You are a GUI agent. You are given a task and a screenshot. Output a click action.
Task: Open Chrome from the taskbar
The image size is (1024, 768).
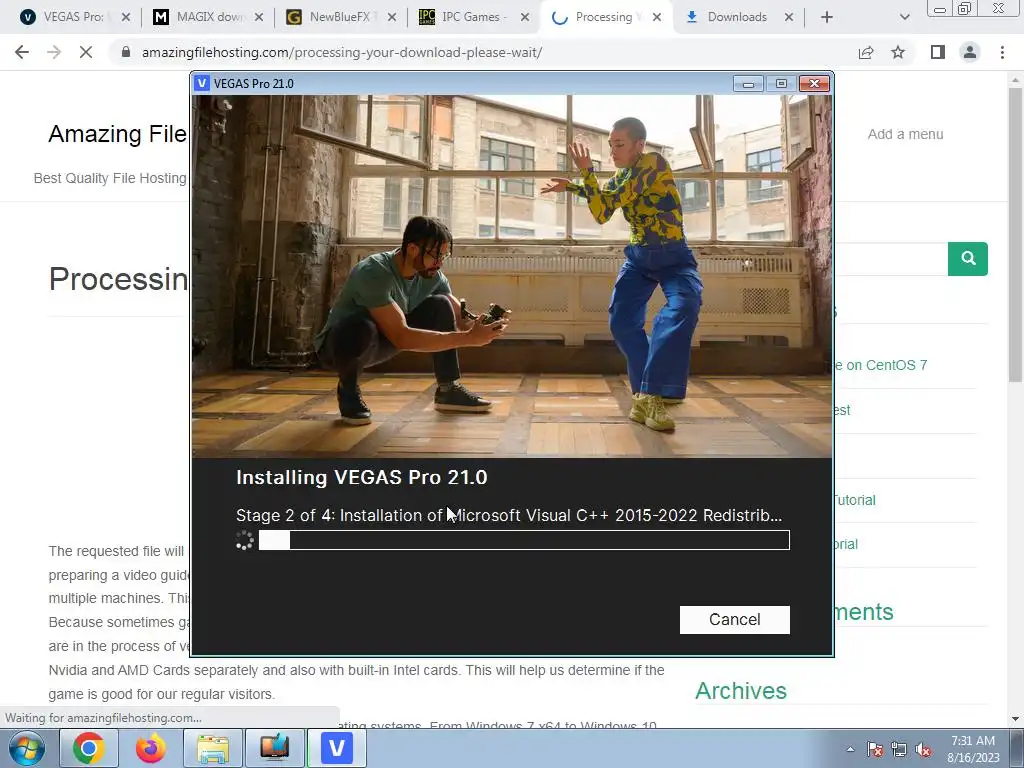pos(89,748)
